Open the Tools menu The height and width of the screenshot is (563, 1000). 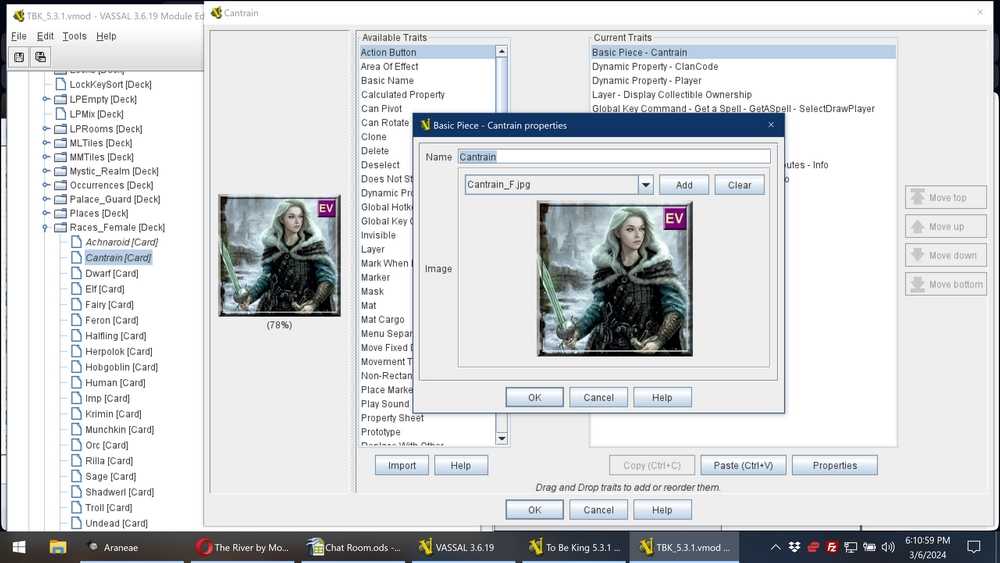[75, 36]
